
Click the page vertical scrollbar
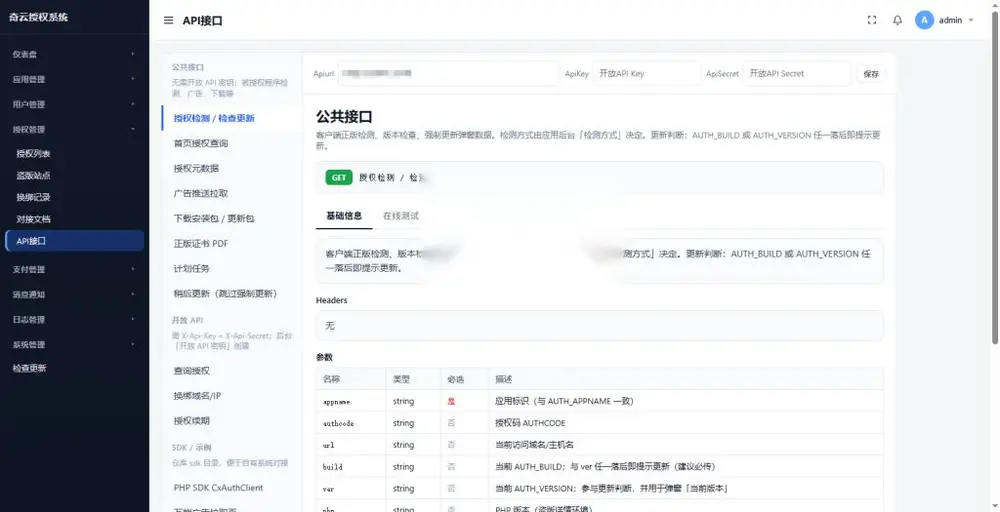click(995, 179)
